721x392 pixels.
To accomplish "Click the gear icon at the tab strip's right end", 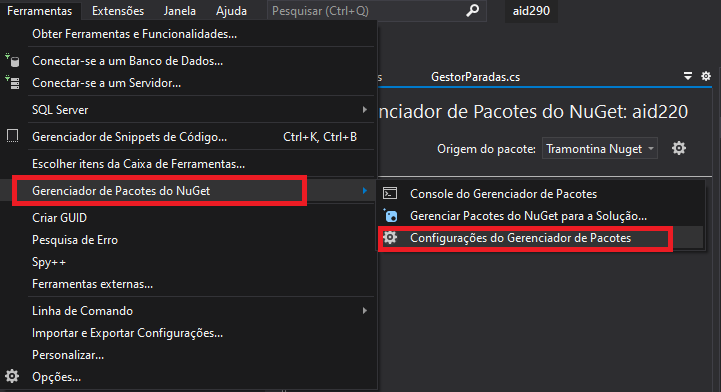I will [x=706, y=76].
